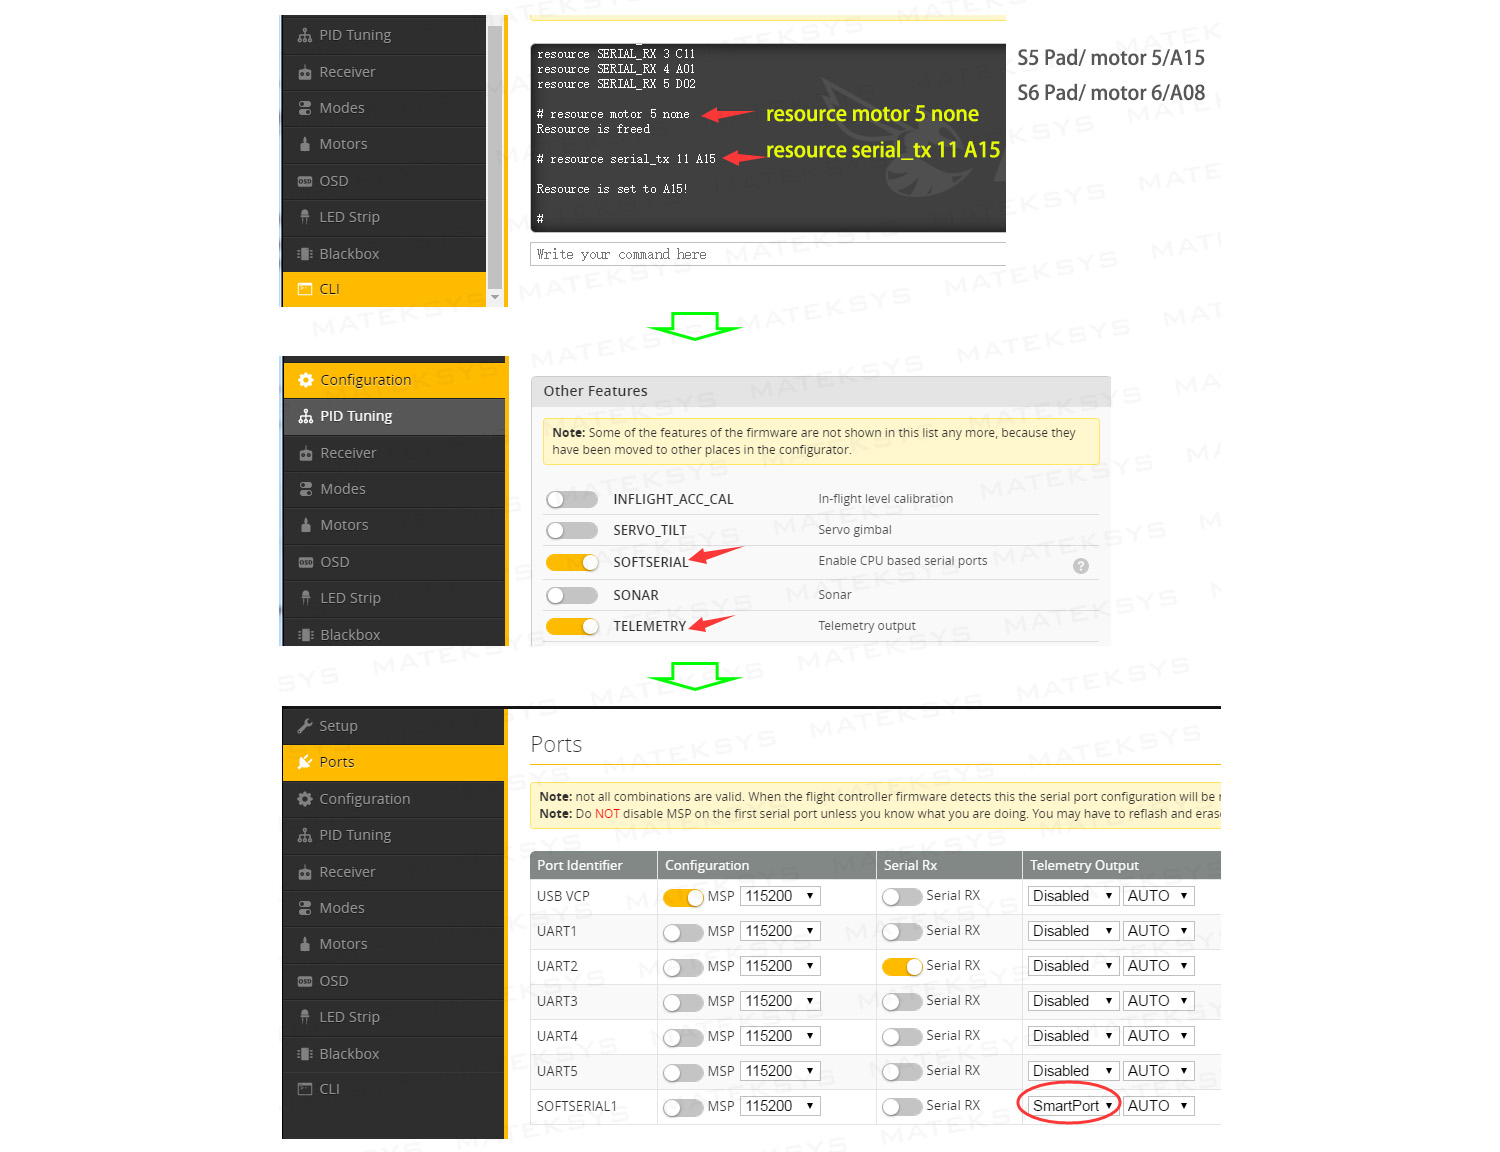Click PID Tuning icon in top CLI screenshot sidebar
1500x1152 pixels.
(x=305, y=35)
